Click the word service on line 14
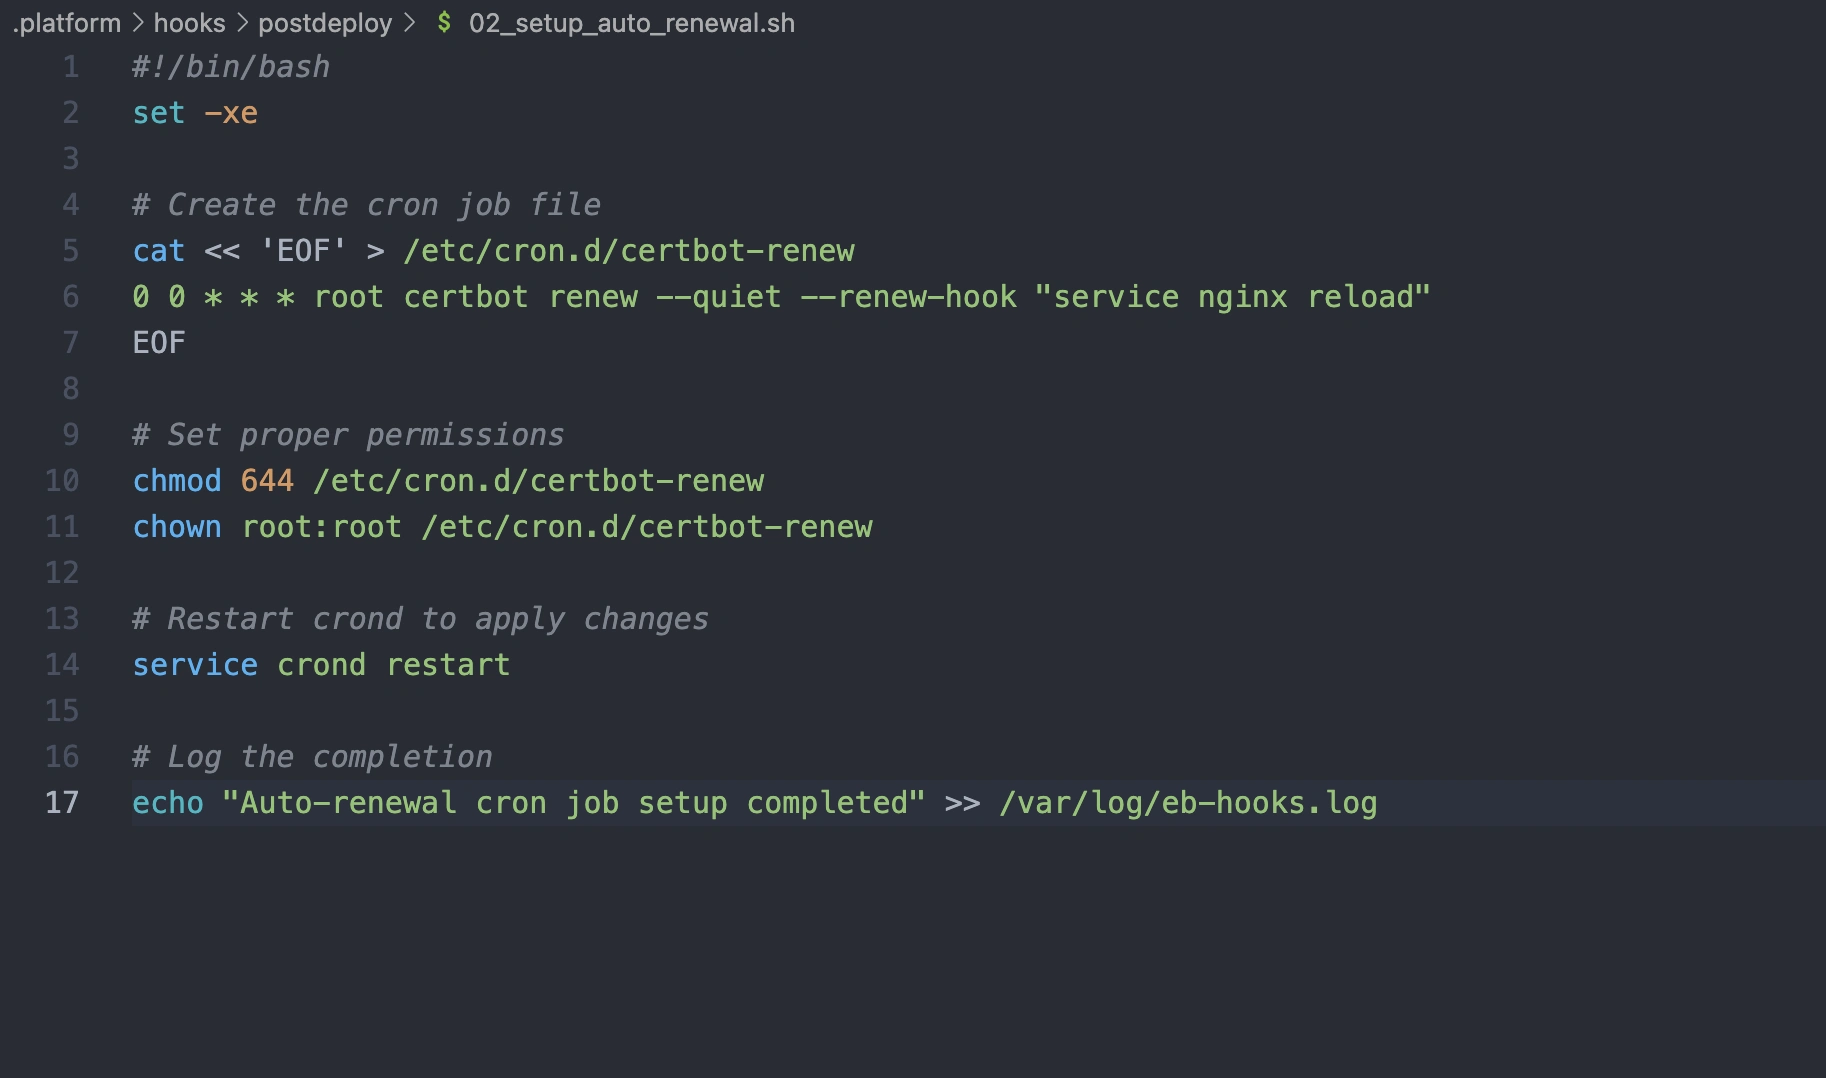This screenshot has width=1826, height=1078. 195,665
